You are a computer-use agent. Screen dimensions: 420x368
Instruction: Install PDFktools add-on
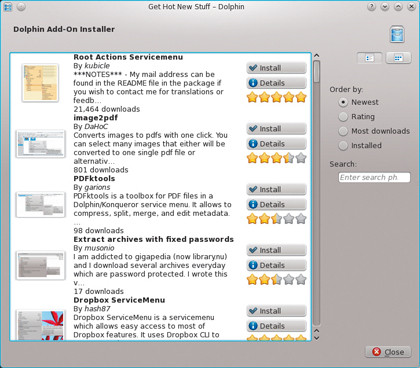click(276, 189)
